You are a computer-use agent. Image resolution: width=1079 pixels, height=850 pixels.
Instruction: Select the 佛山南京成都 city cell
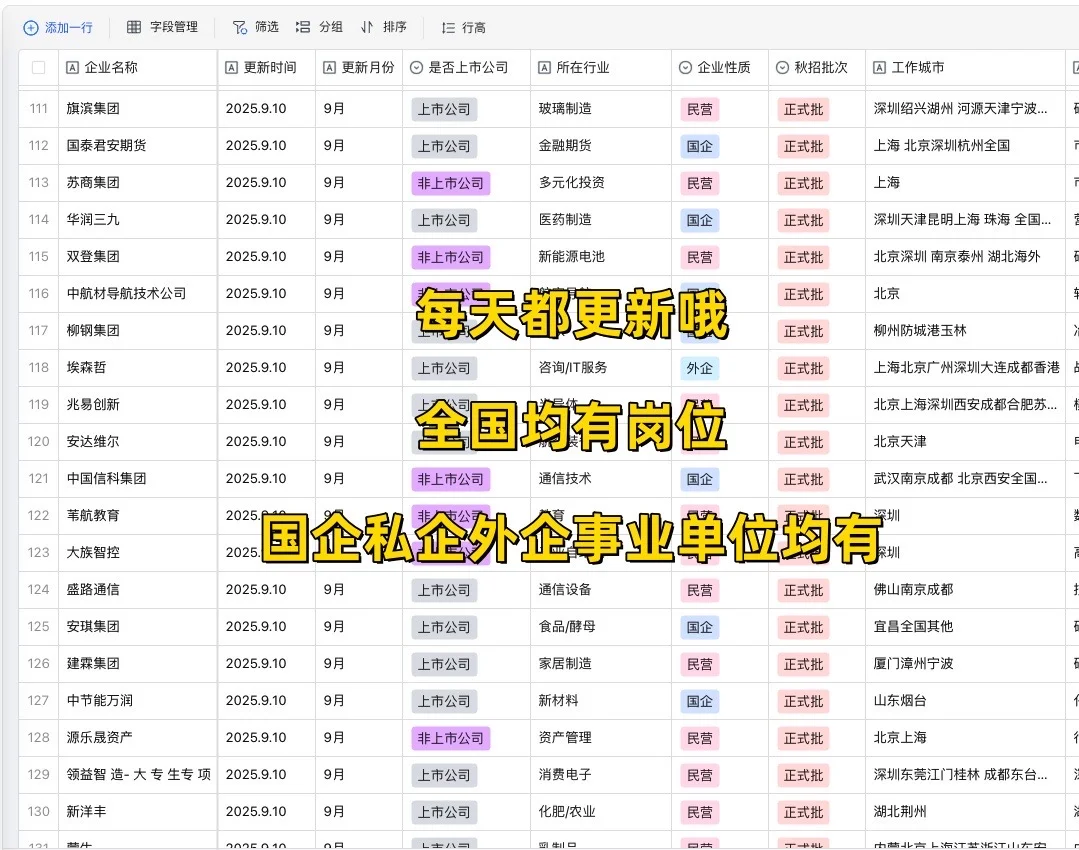(x=965, y=590)
